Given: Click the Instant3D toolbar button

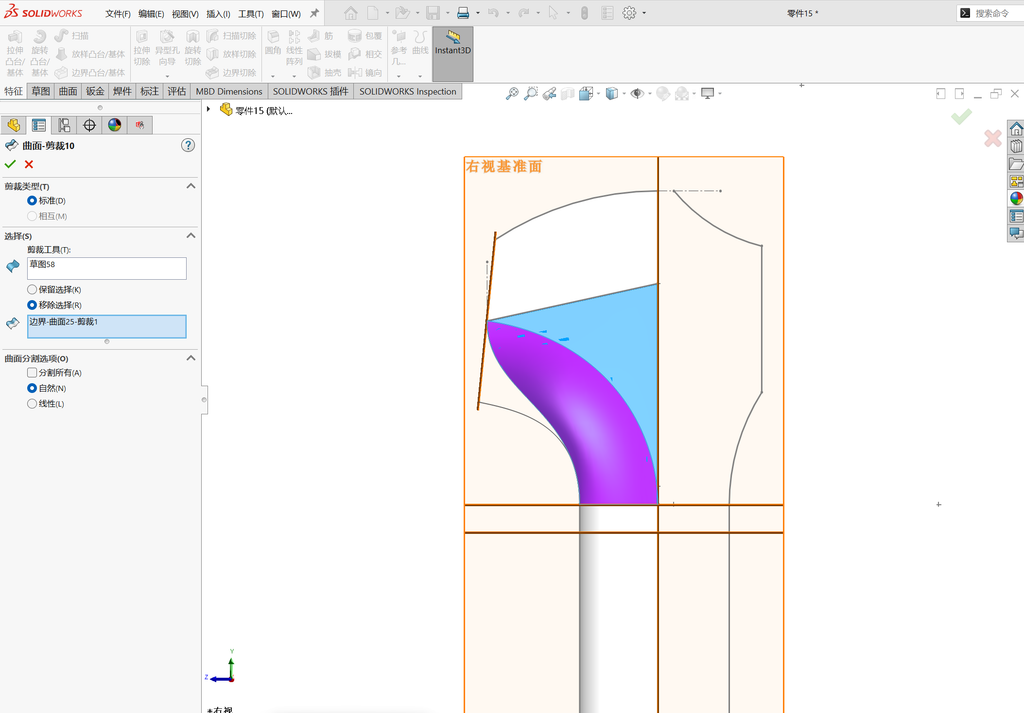Looking at the screenshot, I should click(x=453, y=54).
